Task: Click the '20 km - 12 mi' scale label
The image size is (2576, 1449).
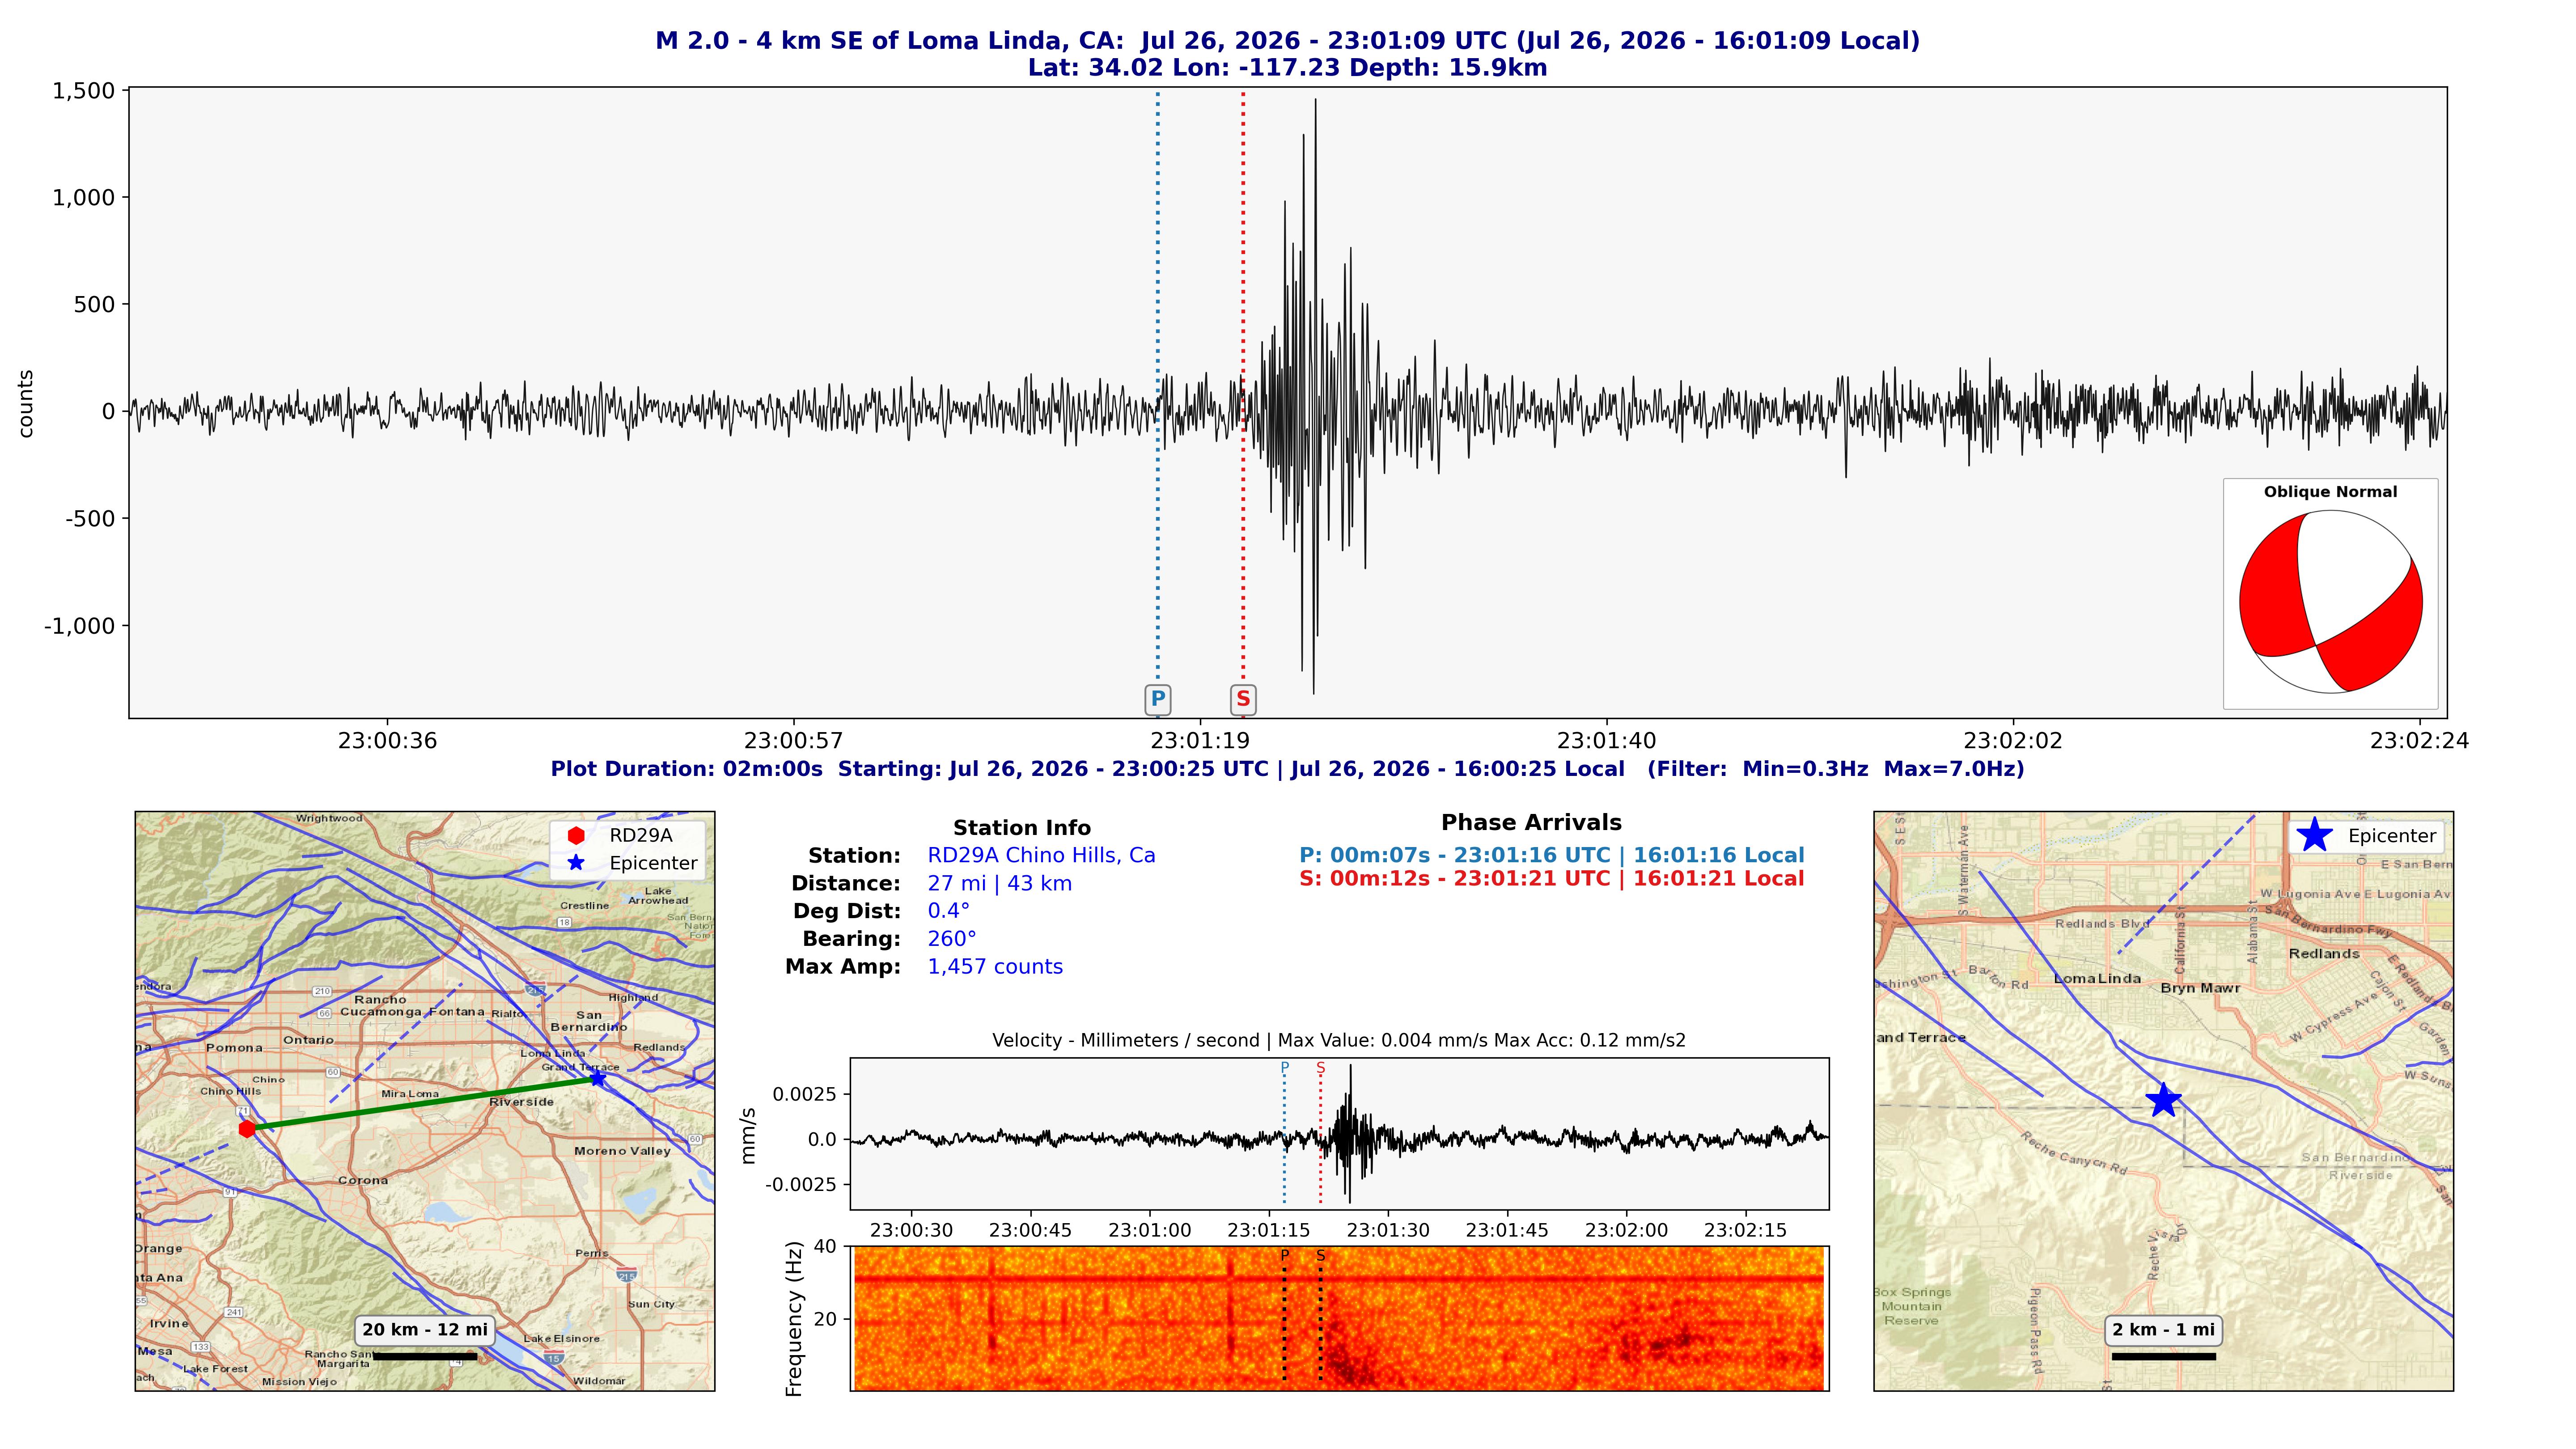Action: click(x=425, y=1330)
